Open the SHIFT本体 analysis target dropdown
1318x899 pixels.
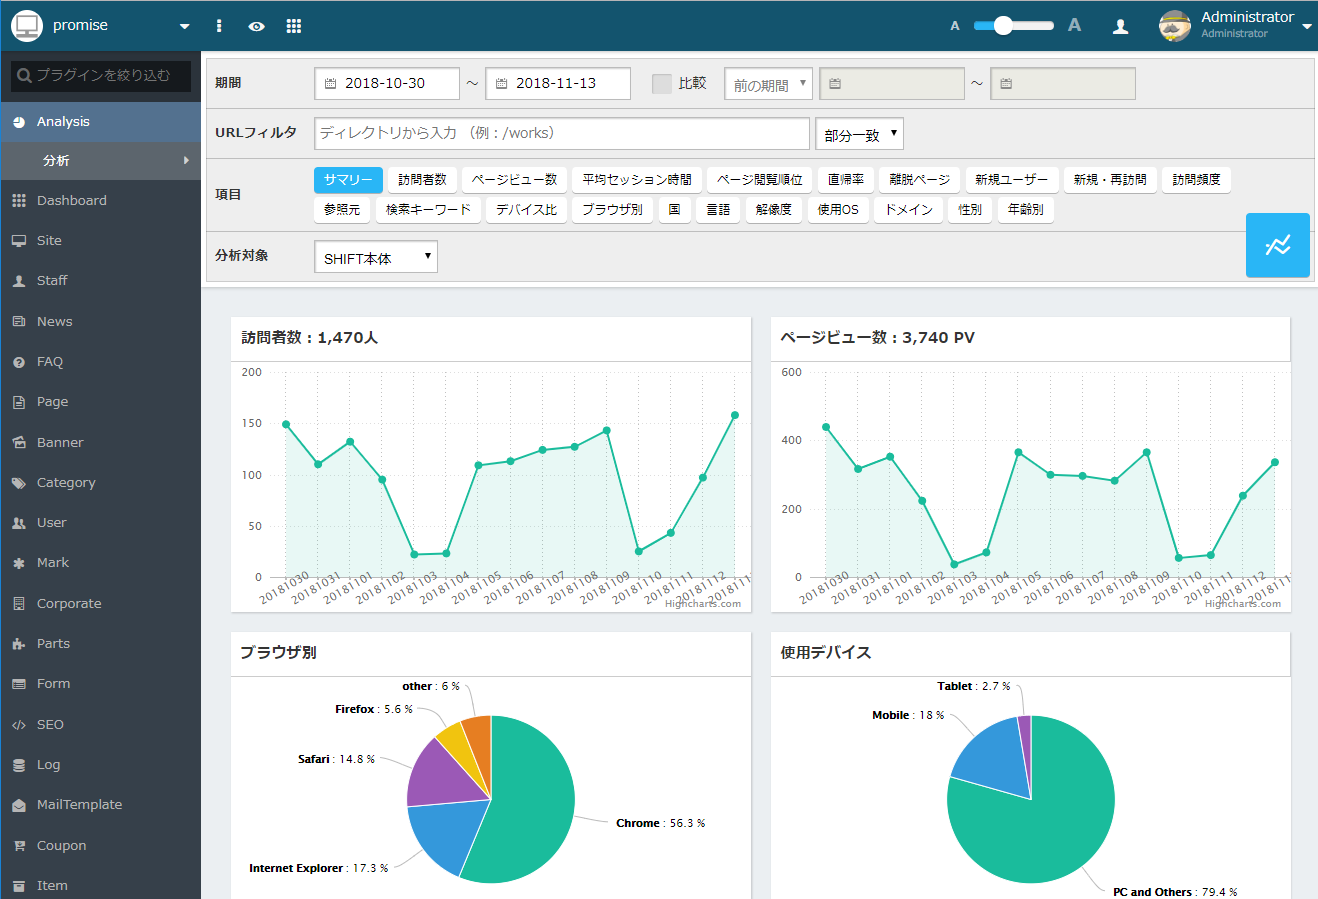(x=376, y=257)
